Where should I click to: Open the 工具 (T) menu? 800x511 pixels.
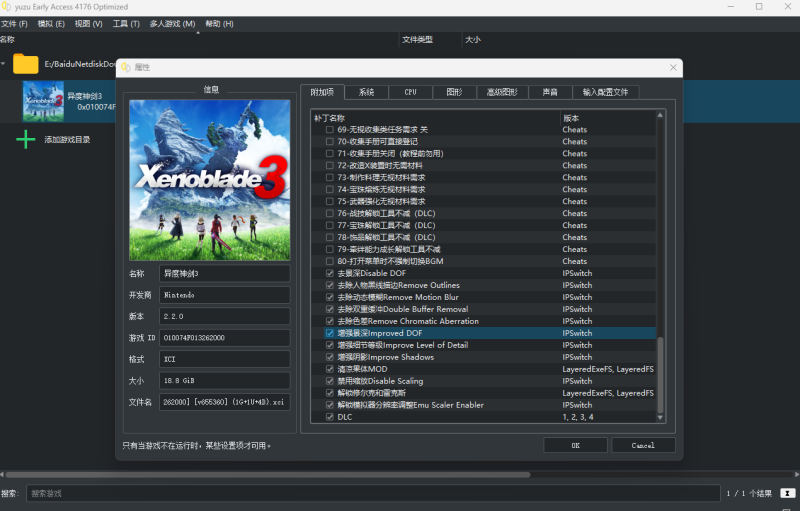126,24
